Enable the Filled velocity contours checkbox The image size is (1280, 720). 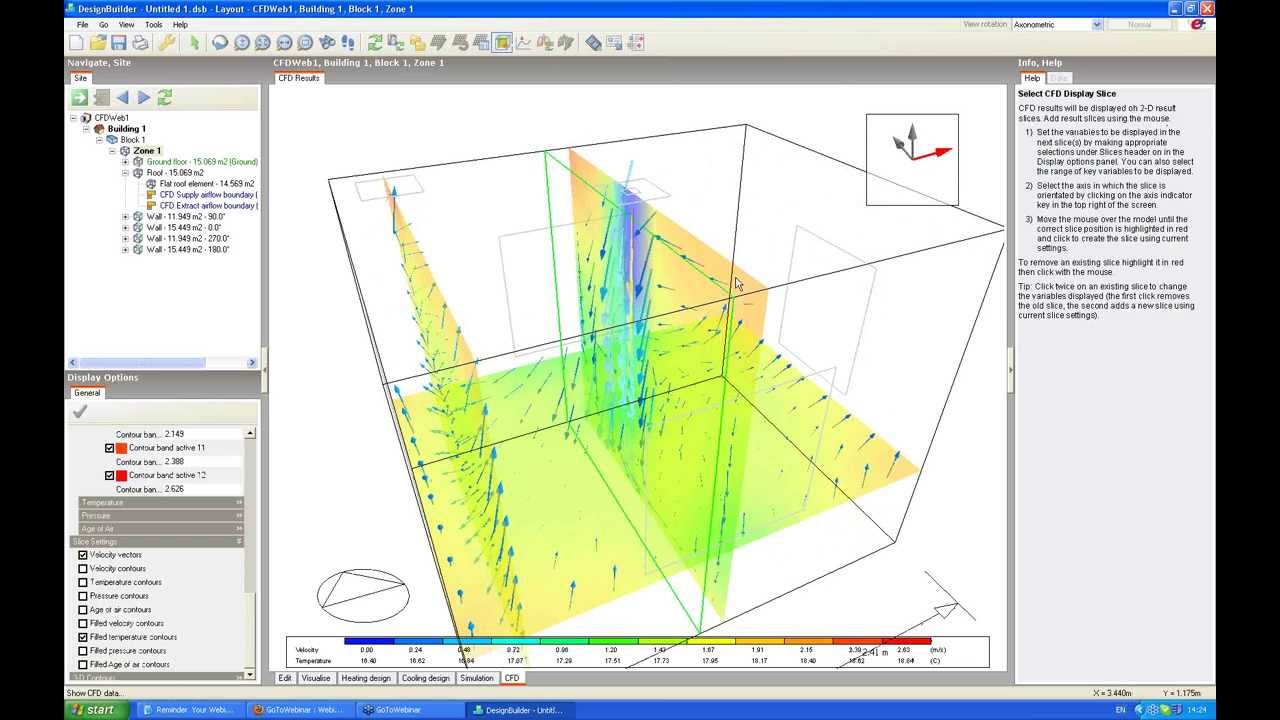pyautogui.click(x=83, y=624)
